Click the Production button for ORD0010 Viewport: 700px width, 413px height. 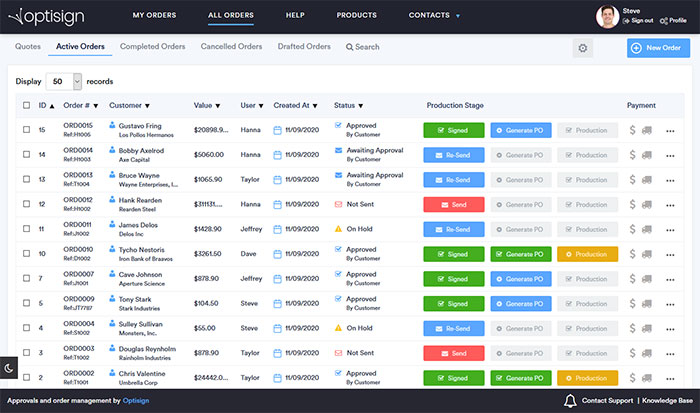(x=588, y=254)
